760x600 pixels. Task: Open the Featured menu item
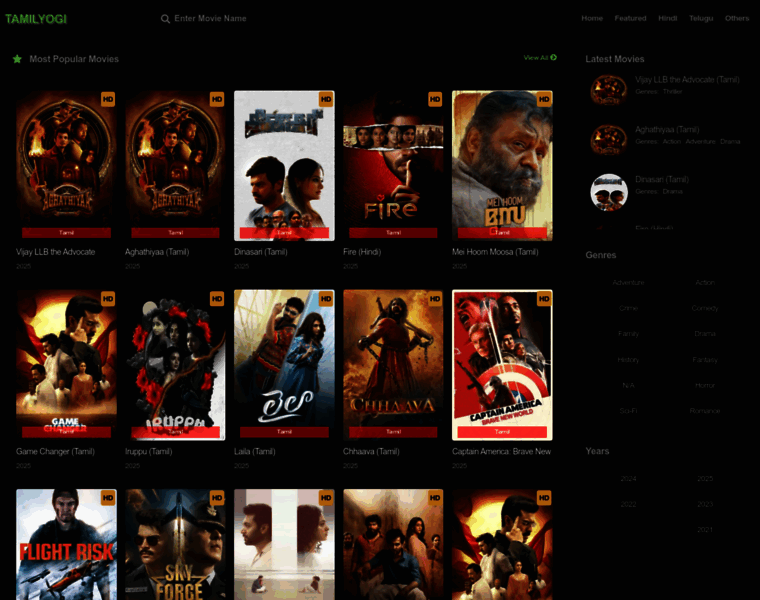tap(630, 18)
